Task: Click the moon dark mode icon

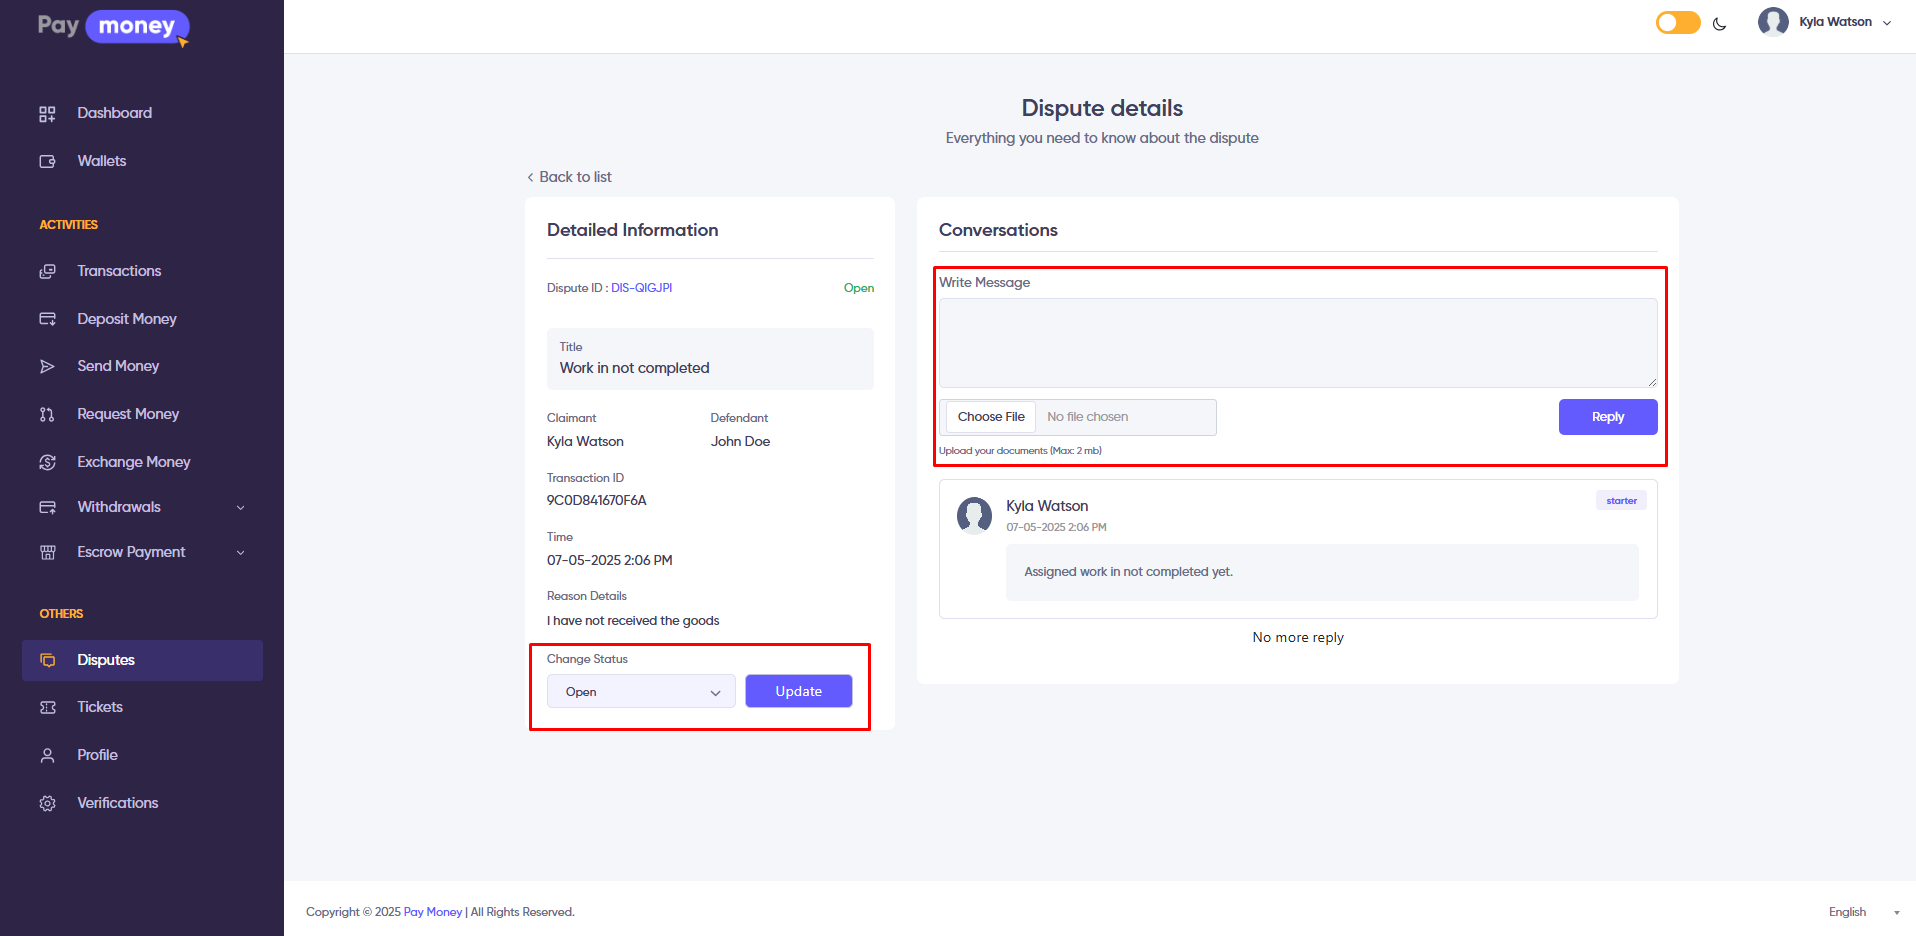Action: coord(1720,24)
